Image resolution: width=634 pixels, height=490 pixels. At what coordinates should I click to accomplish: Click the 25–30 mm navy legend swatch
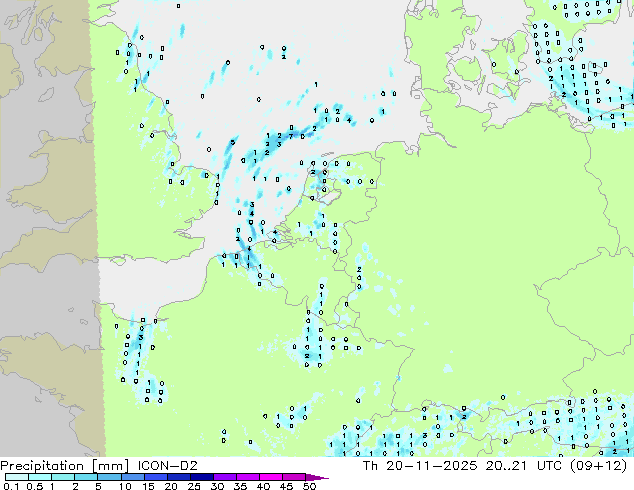pyautogui.click(x=201, y=477)
